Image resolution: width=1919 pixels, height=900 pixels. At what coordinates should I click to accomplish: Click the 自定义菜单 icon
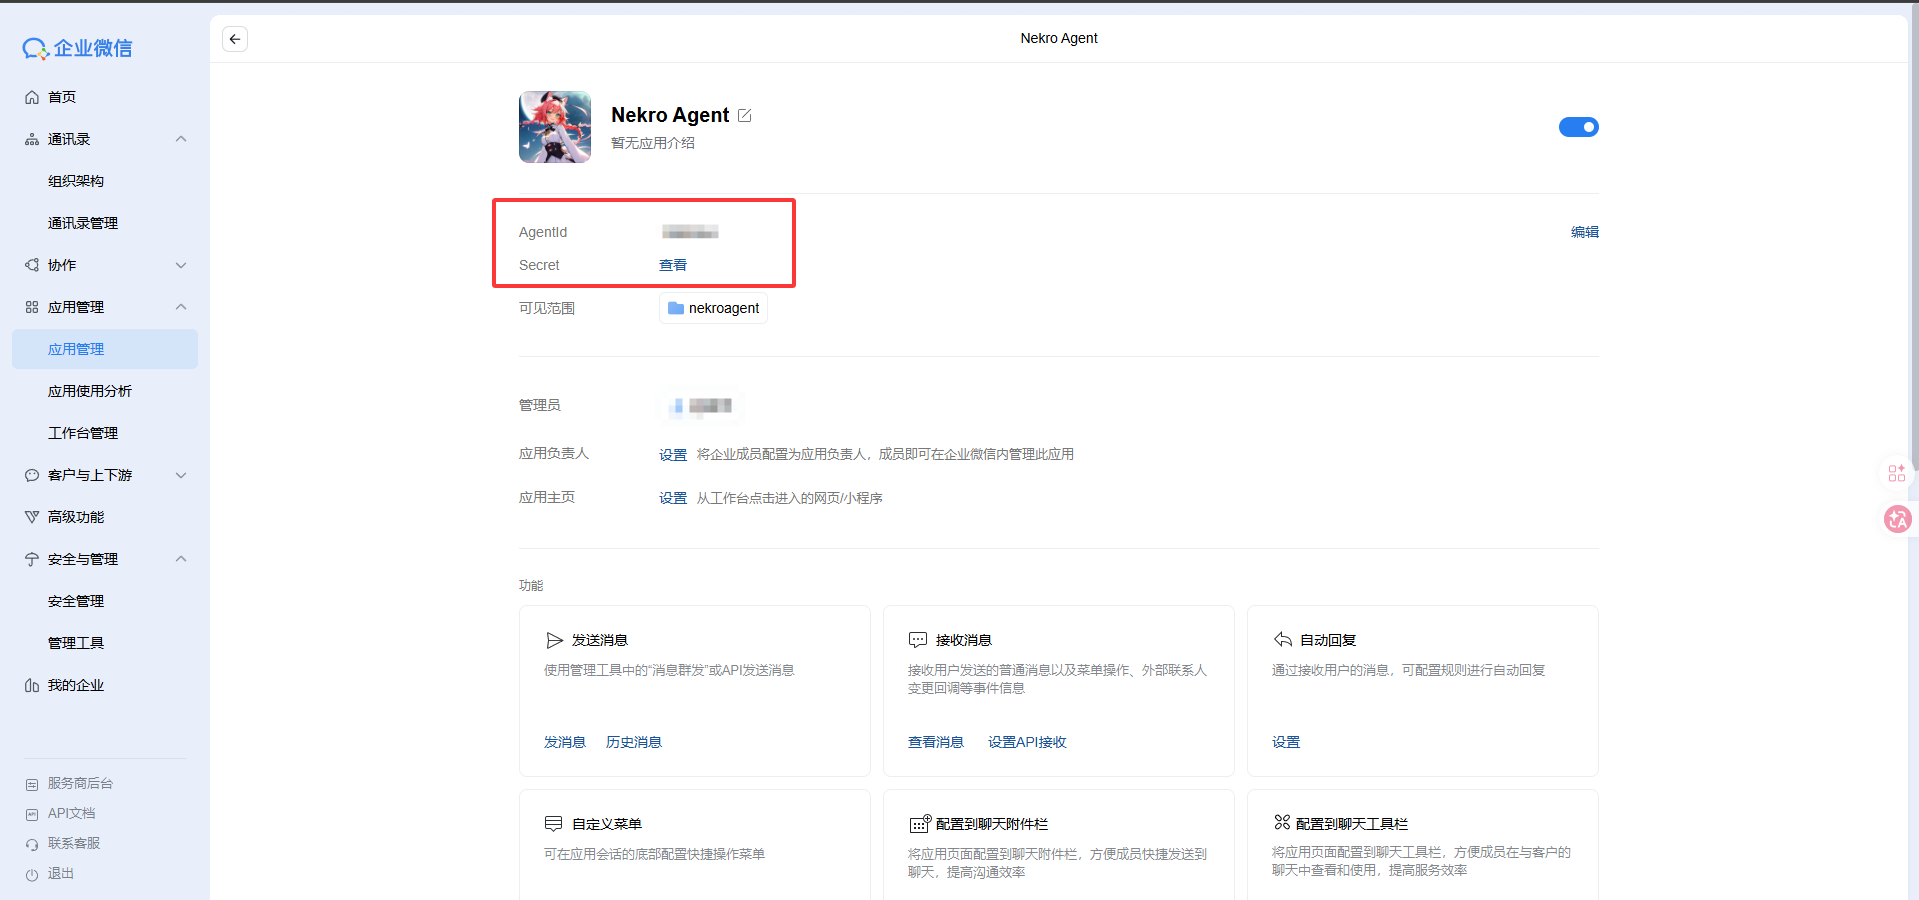pyautogui.click(x=553, y=824)
